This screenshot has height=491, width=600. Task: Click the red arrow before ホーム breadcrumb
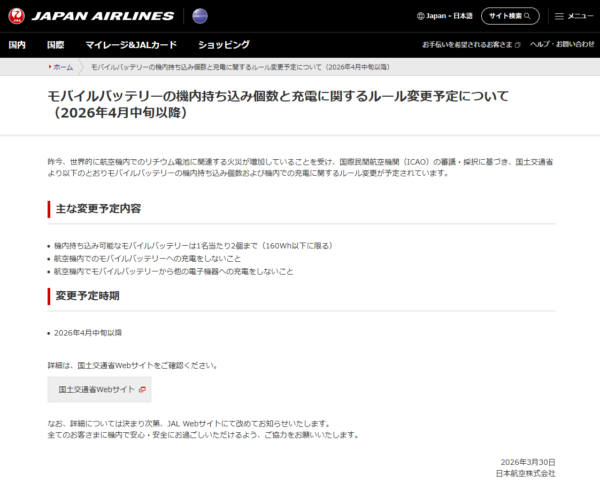[50, 66]
